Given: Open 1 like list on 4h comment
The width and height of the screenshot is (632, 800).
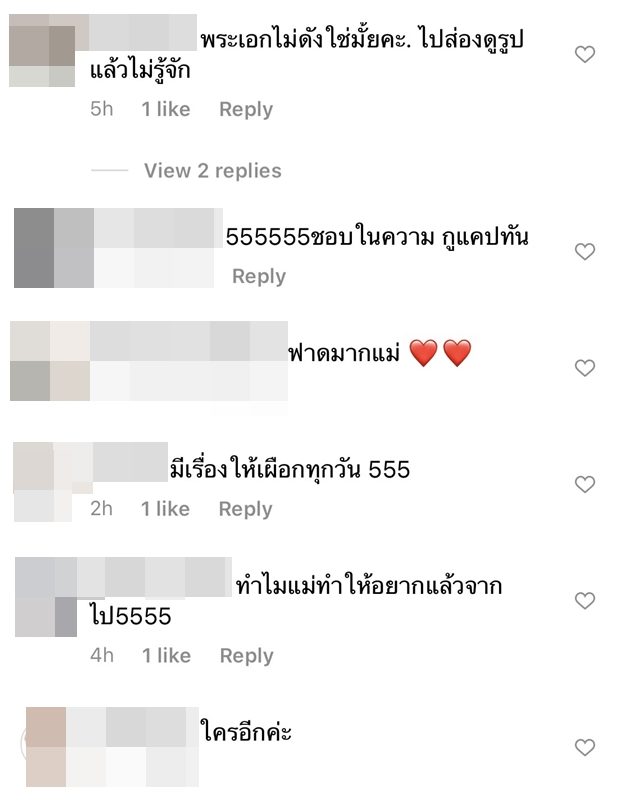Looking at the screenshot, I should [x=166, y=656].
